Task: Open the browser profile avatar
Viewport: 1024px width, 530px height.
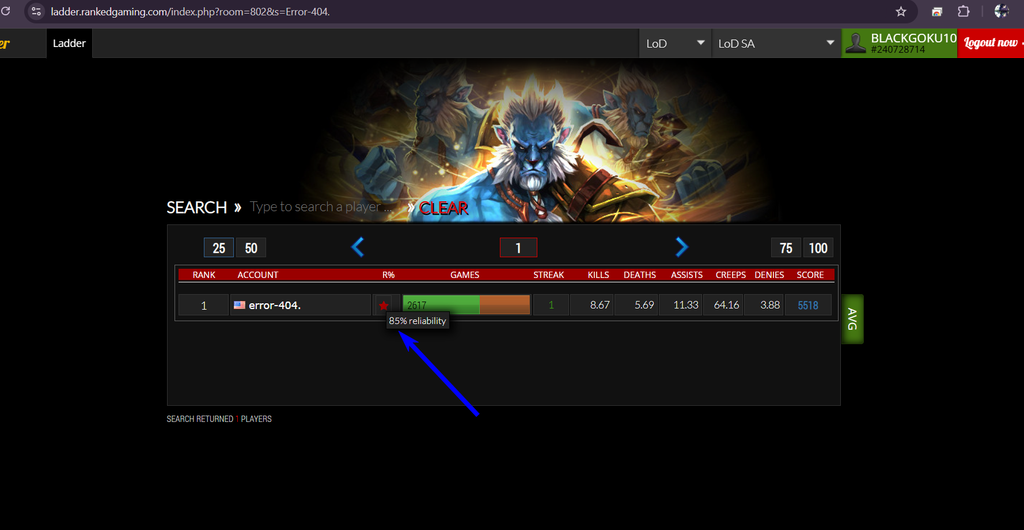Action: 1002,11
